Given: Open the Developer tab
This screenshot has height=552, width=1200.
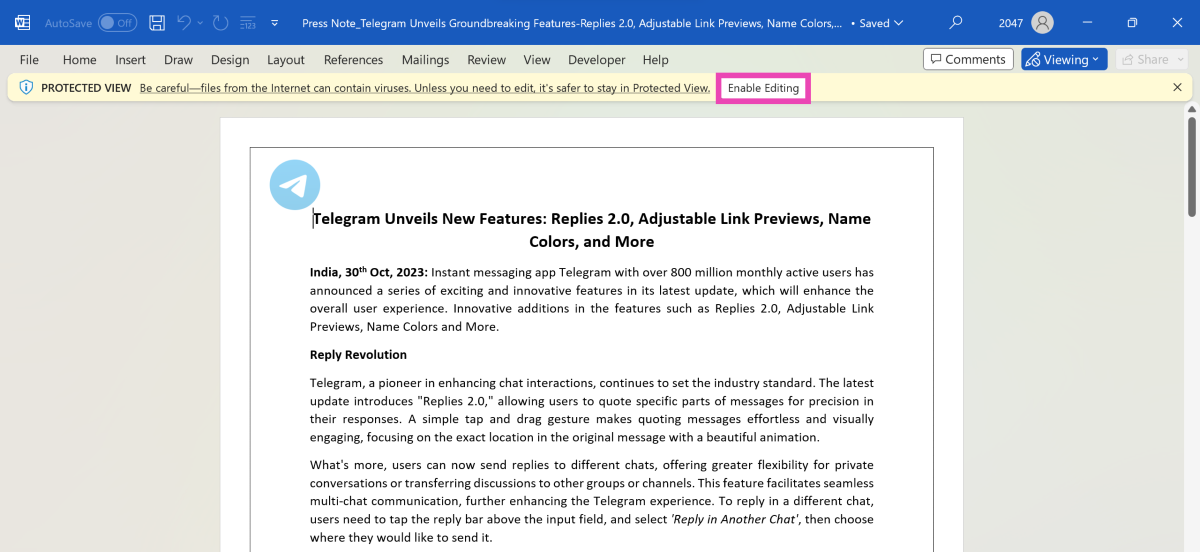Looking at the screenshot, I should (x=597, y=60).
